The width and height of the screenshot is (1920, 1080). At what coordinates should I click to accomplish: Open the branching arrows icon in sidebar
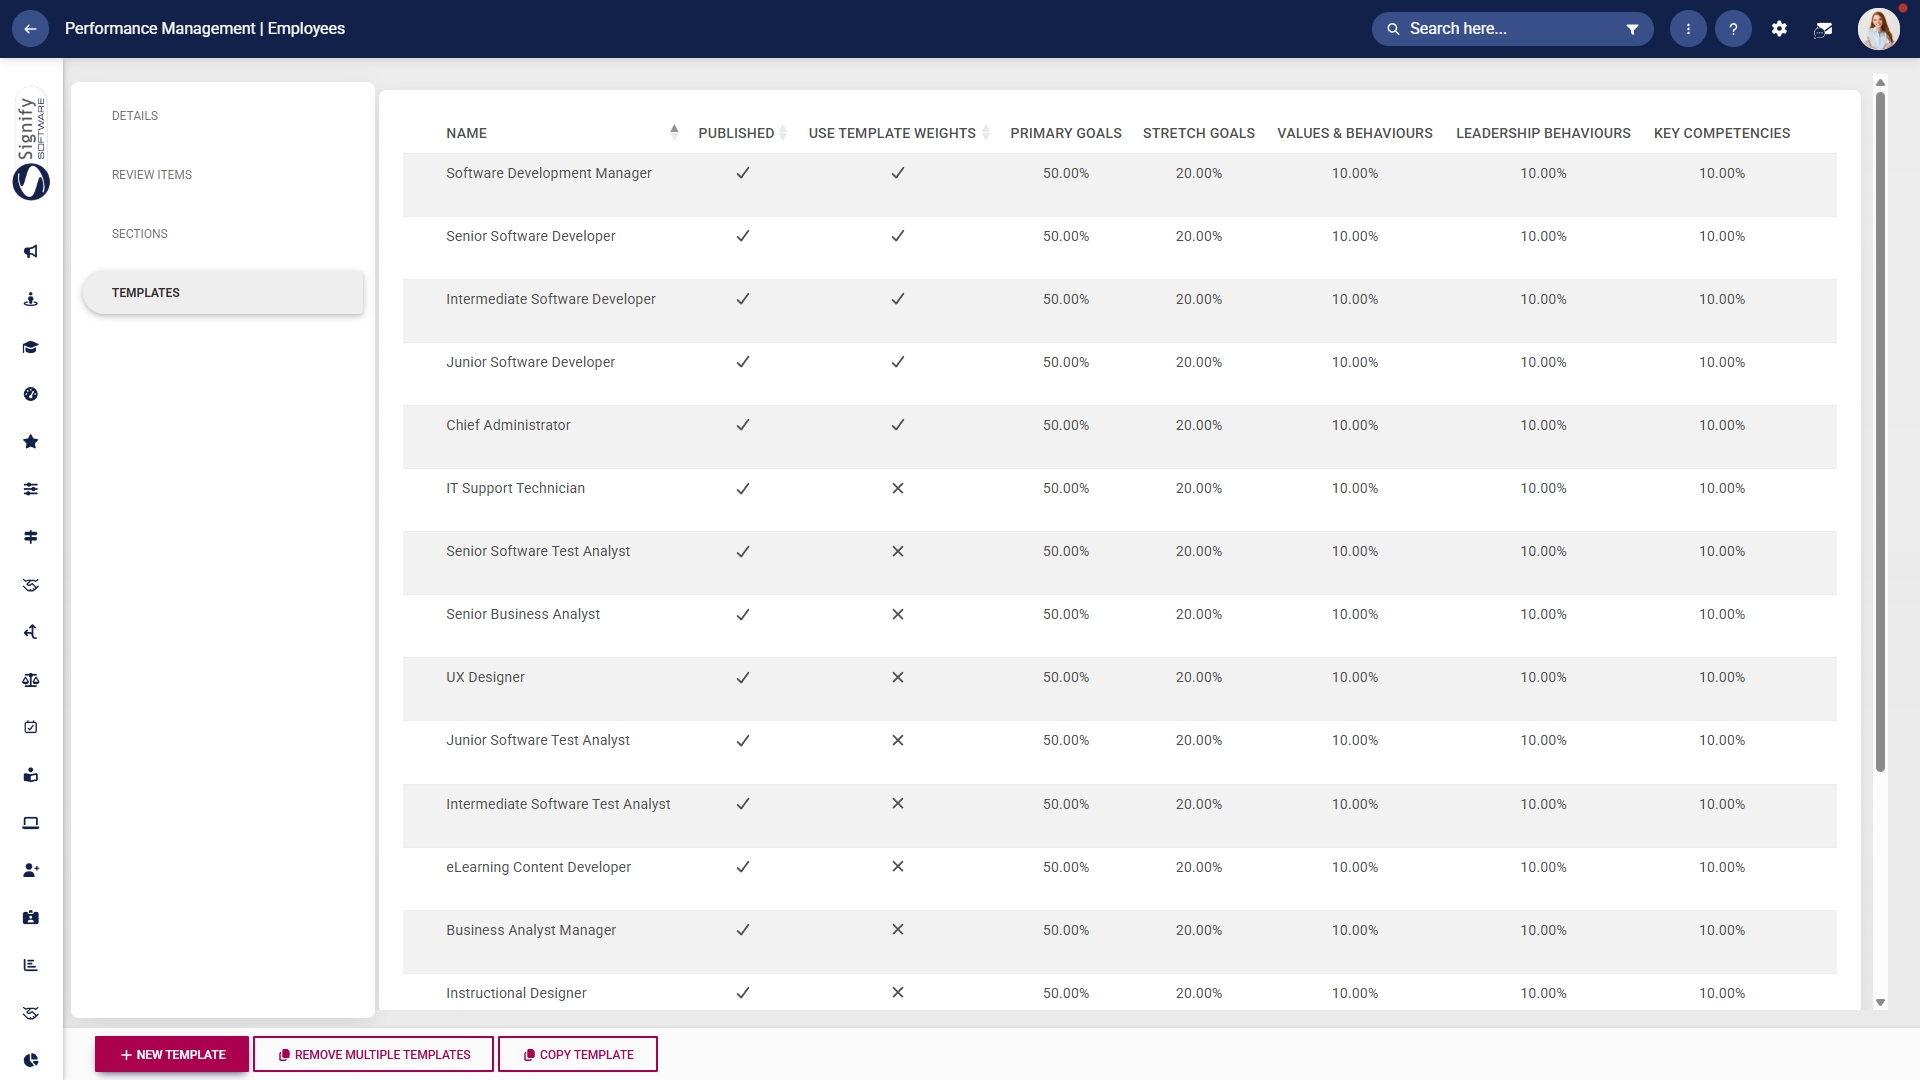coord(31,632)
